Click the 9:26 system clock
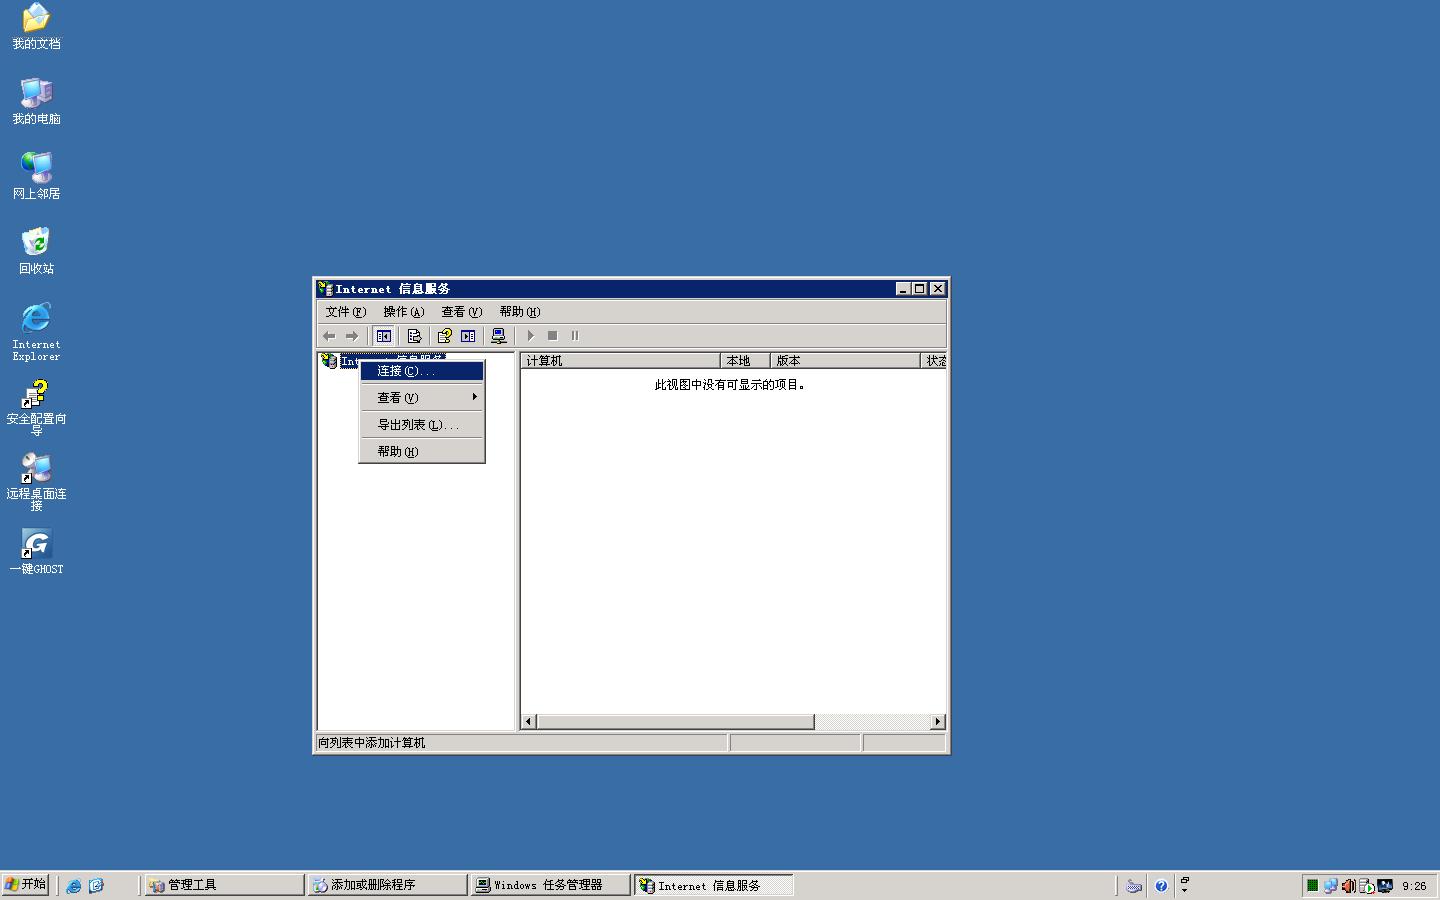Viewport: 1440px width, 900px height. (x=1414, y=886)
